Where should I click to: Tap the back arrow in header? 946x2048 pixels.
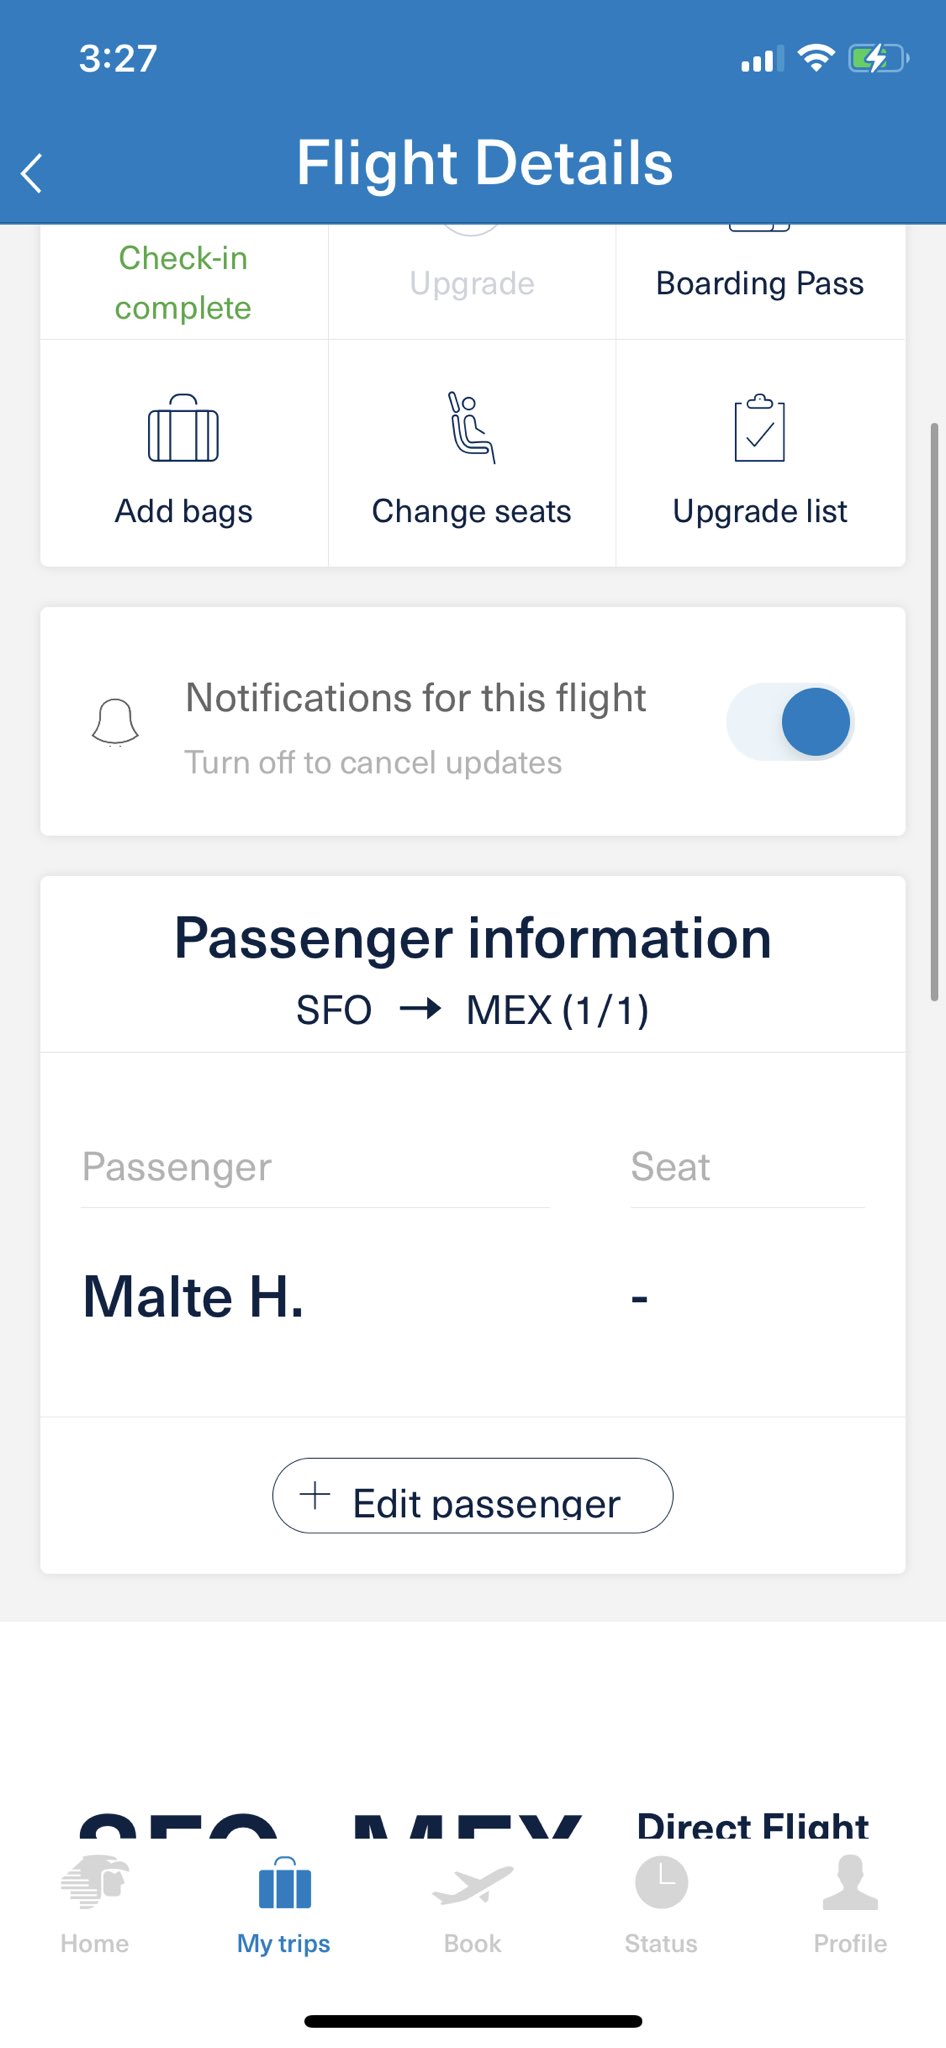(32, 173)
